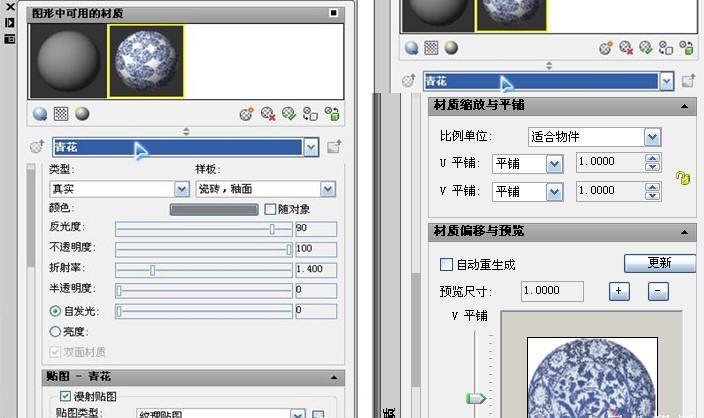Screen dimensions: 704x418
Task: Click the plus button beside 预览尺寸
Action: pos(619,291)
